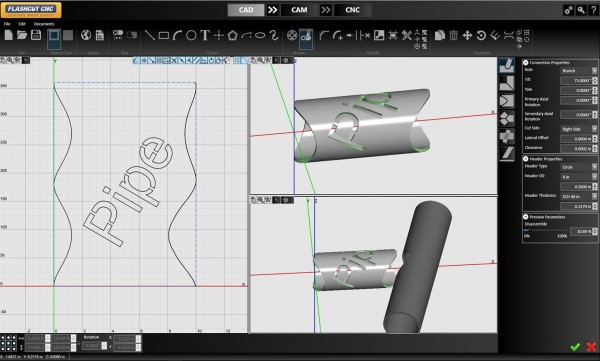600x361 pixels.
Task: Switch to the CAM tab
Action: click(x=299, y=10)
